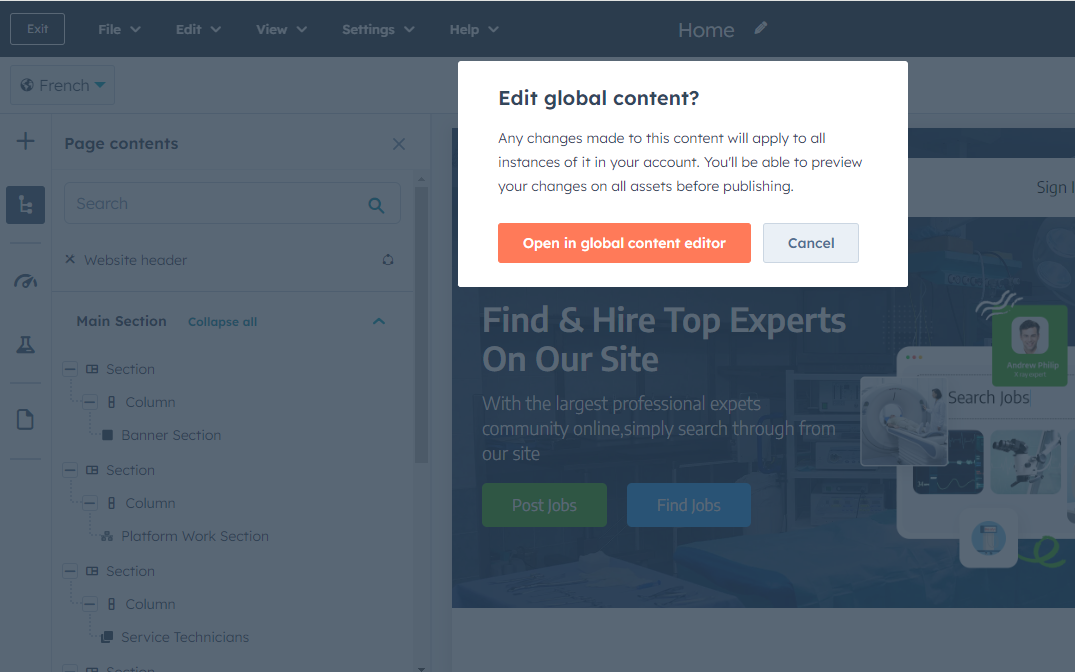Click the Find & Hire Top Experts heading

coord(663,339)
